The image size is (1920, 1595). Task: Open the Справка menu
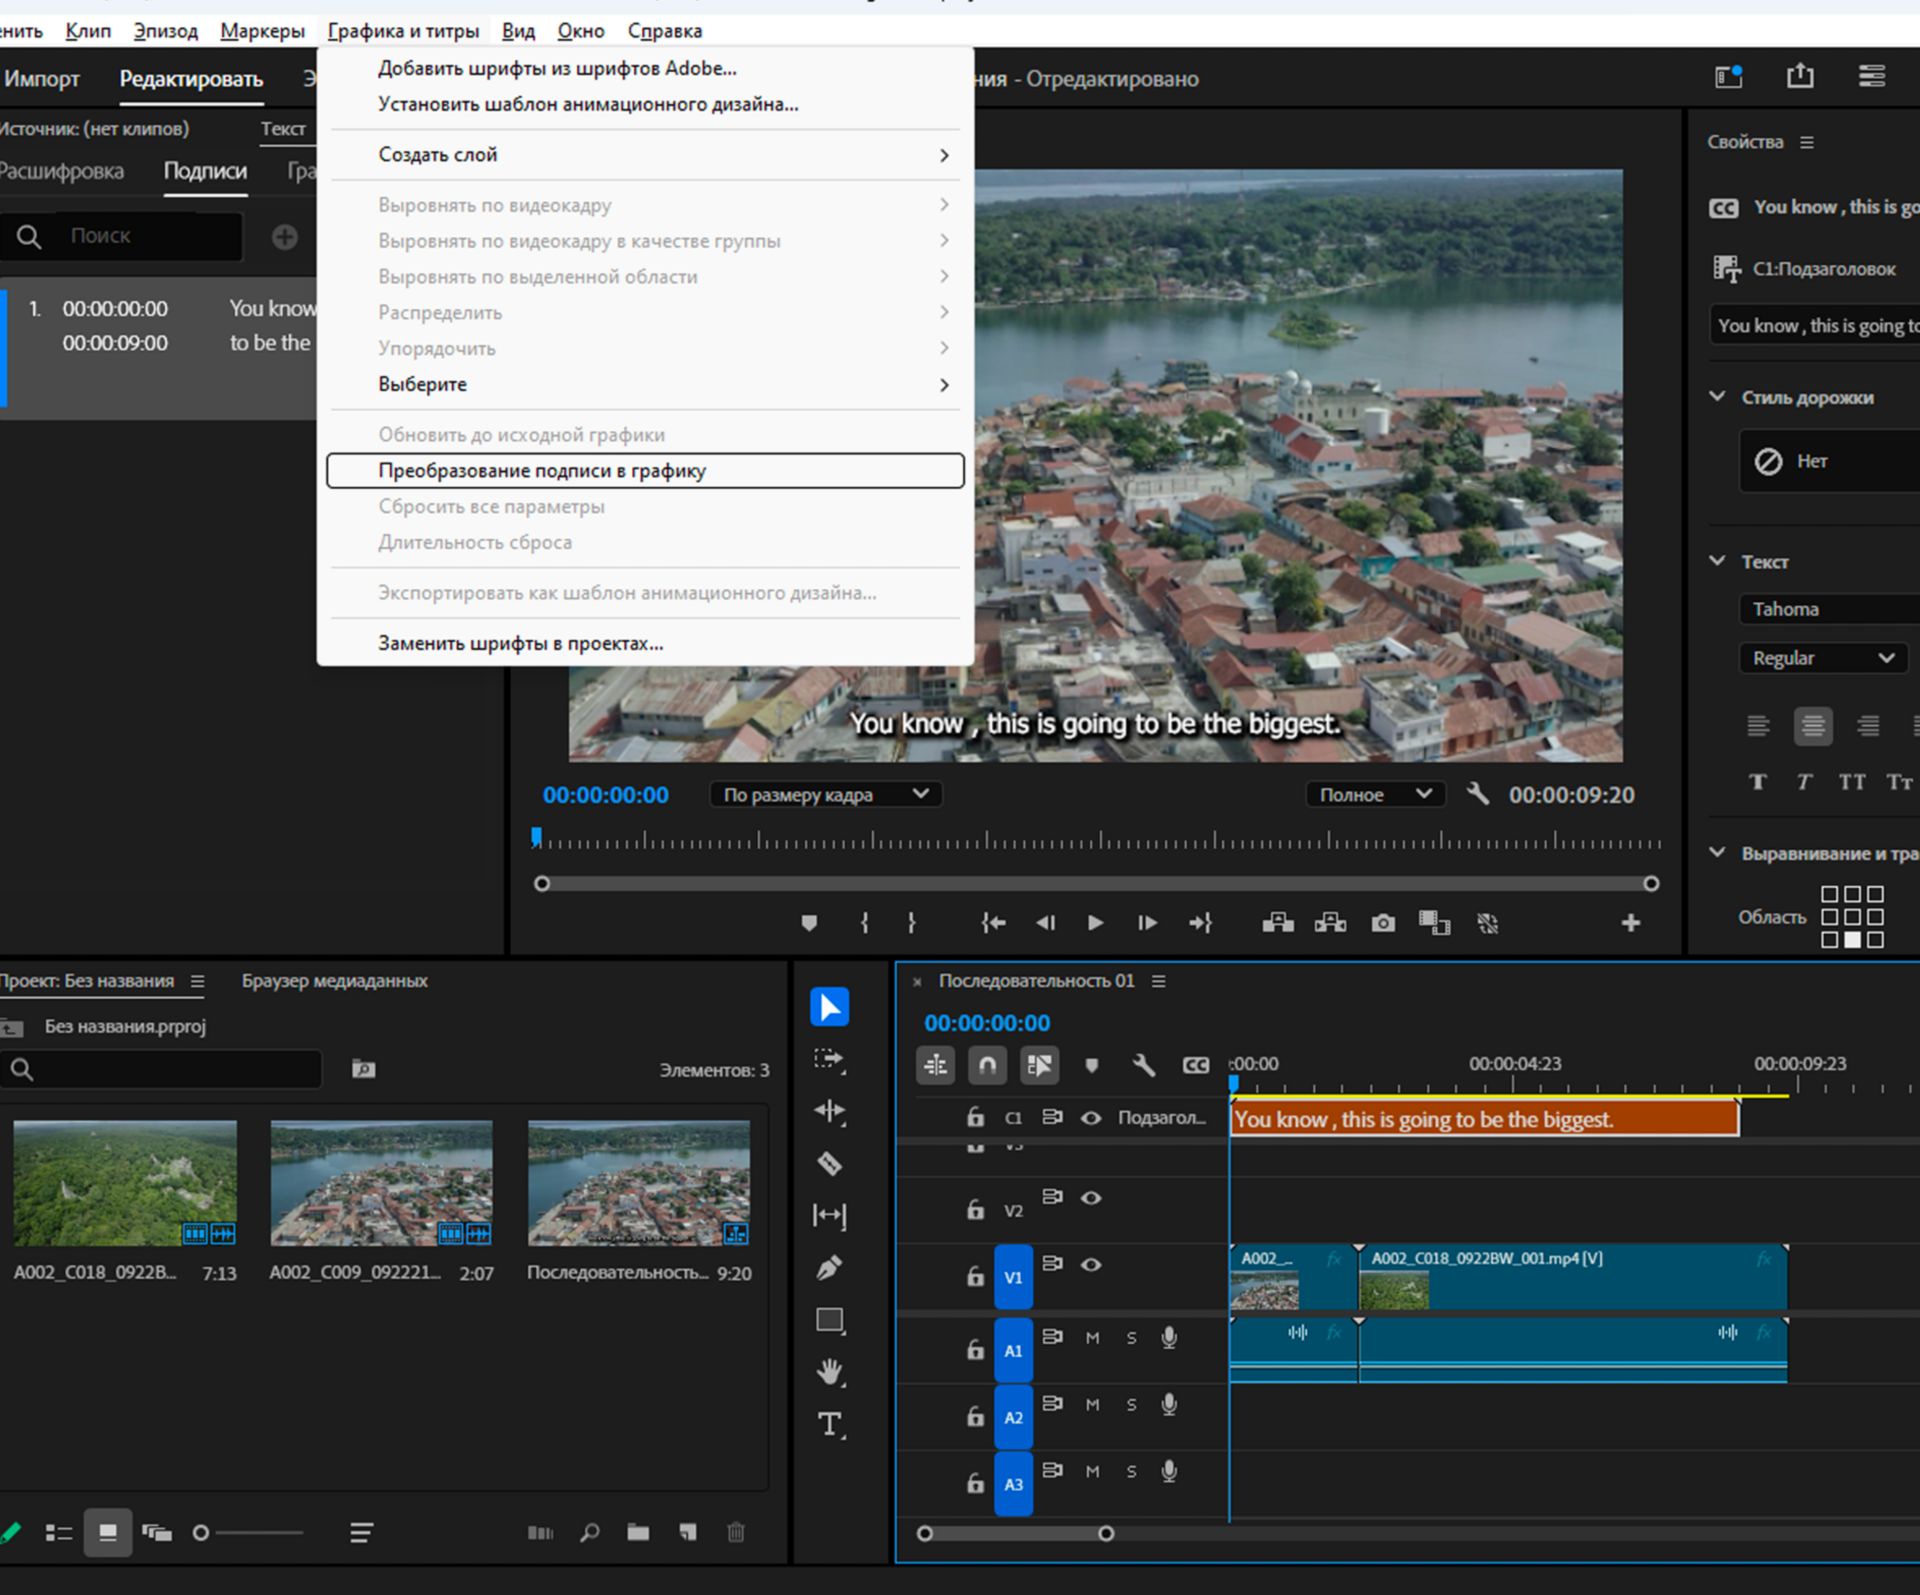(665, 31)
